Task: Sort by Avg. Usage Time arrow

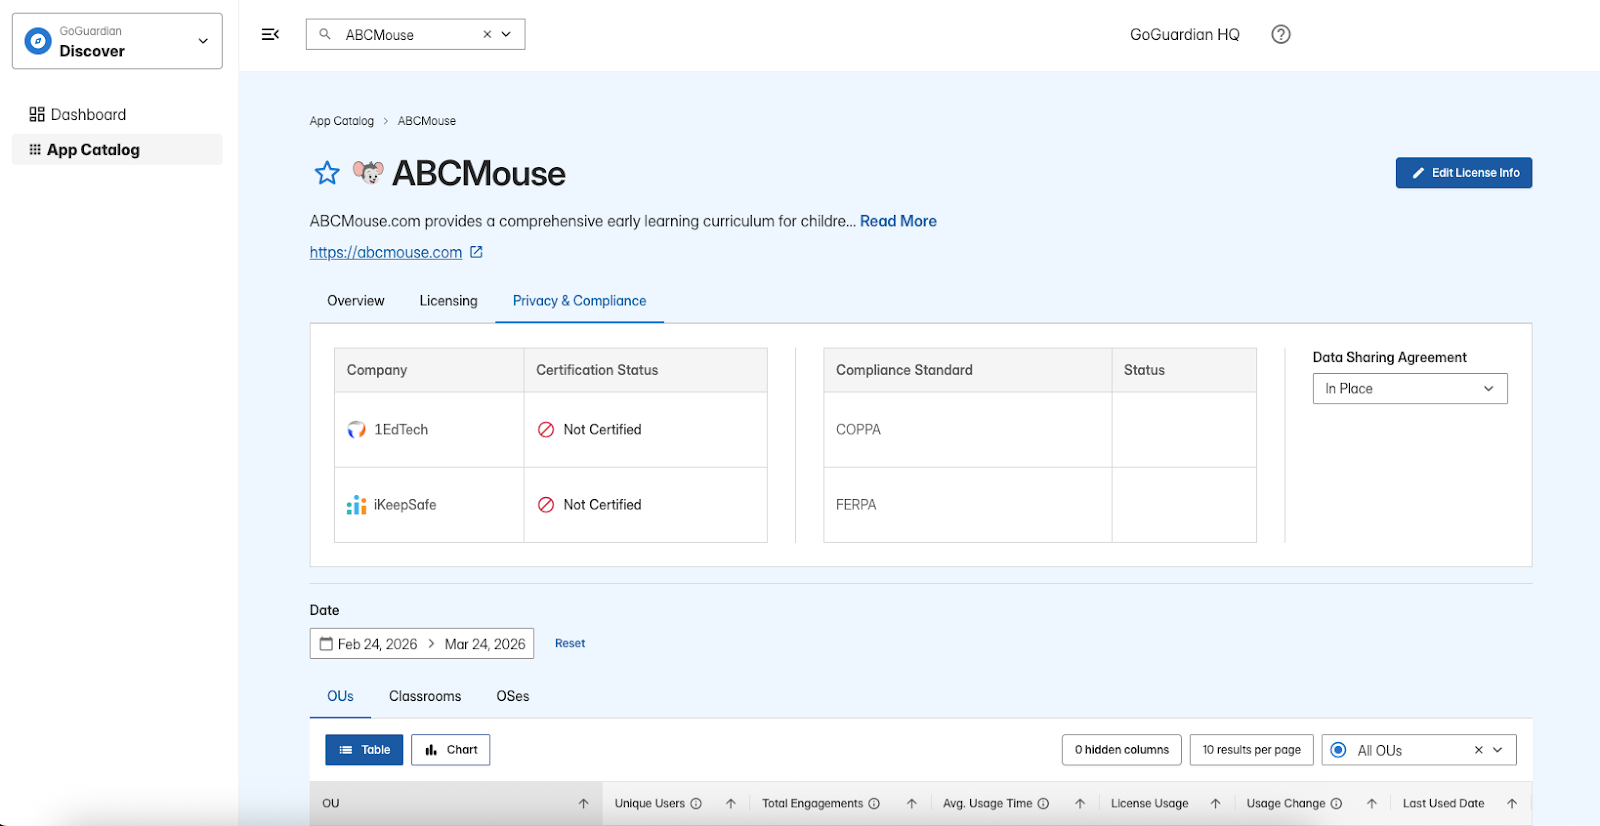Action: (1080, 804)
